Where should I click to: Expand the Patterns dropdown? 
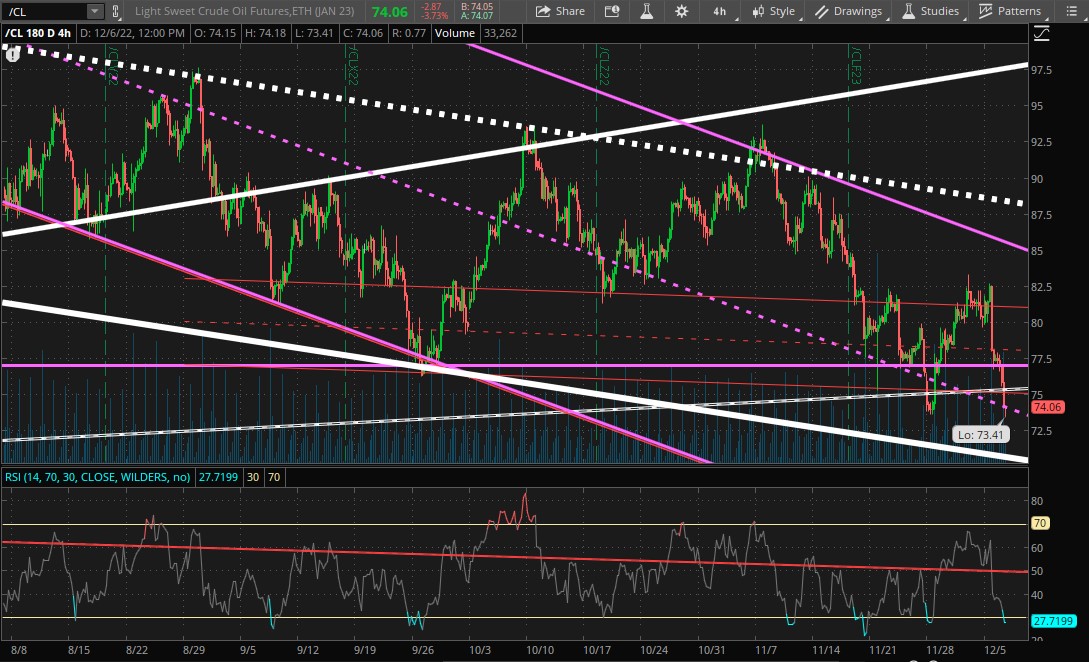point(1013,11)
